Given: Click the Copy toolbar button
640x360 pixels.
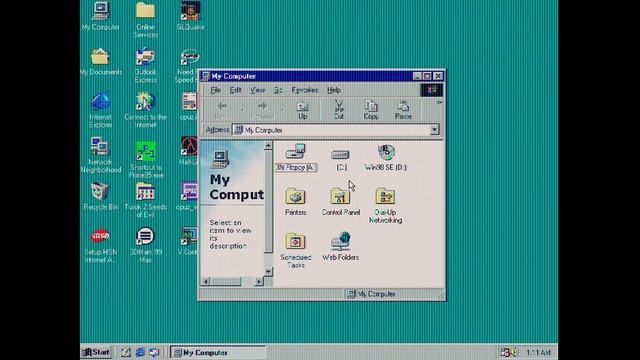Looking at the screenshot, I should tap(371, 110).
